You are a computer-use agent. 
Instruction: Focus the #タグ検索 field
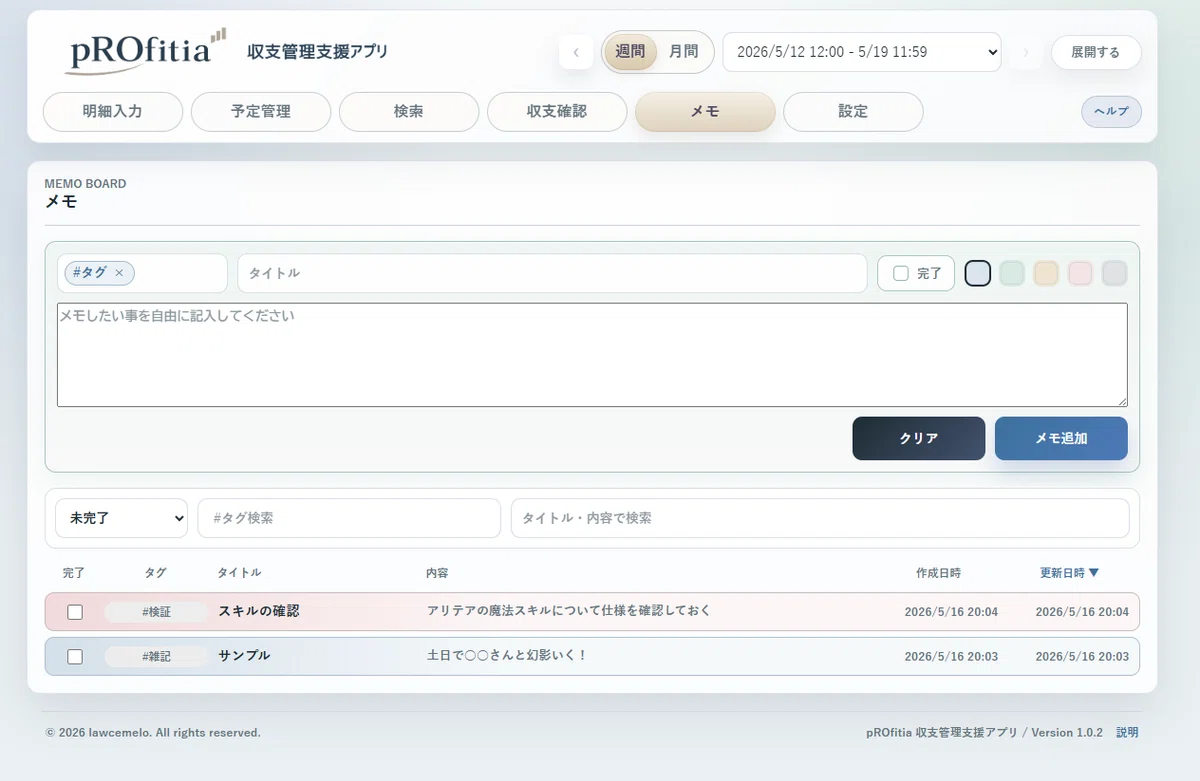pos(349,518)
